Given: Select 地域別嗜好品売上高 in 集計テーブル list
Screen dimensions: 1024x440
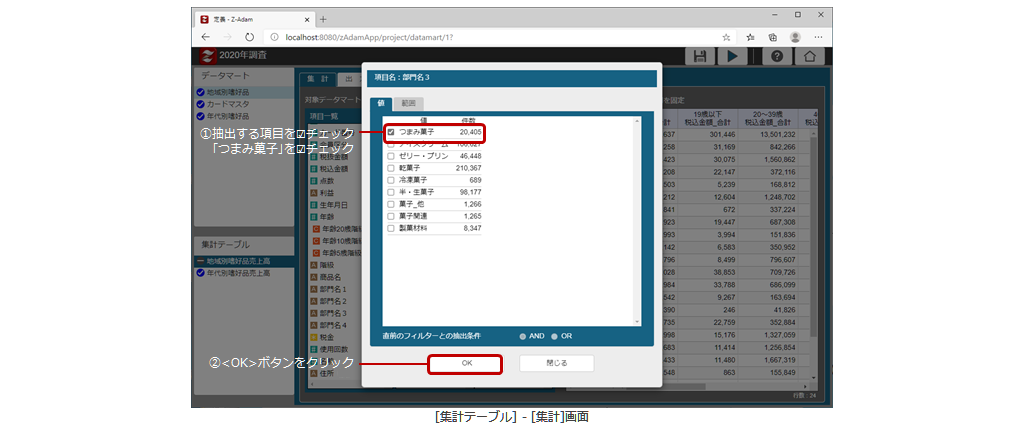Looking at the screenshot, I should [244, 261].
